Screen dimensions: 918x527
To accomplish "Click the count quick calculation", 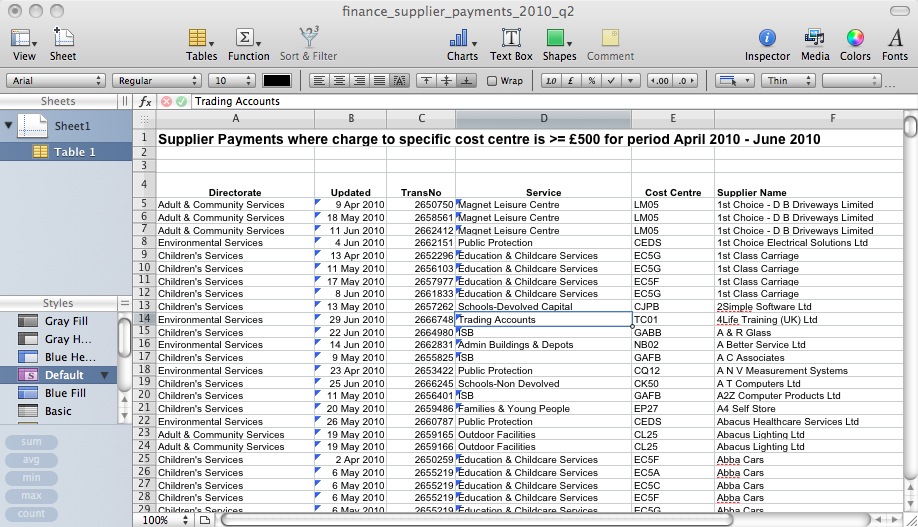I will point(31,514).
